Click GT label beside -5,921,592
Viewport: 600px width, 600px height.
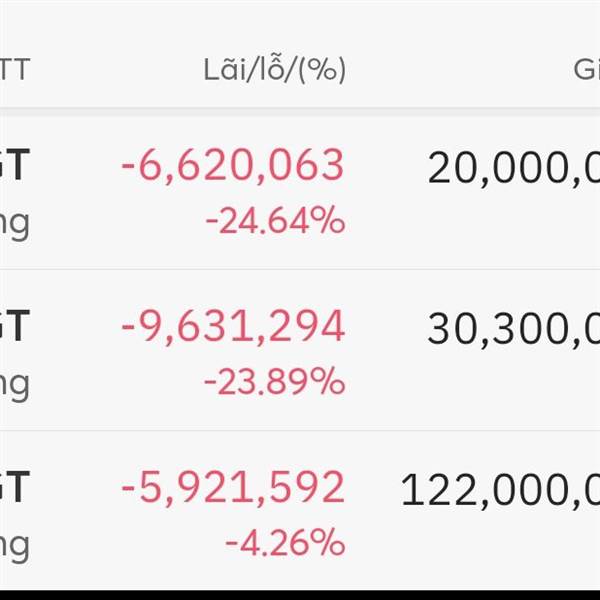point(15,488)
